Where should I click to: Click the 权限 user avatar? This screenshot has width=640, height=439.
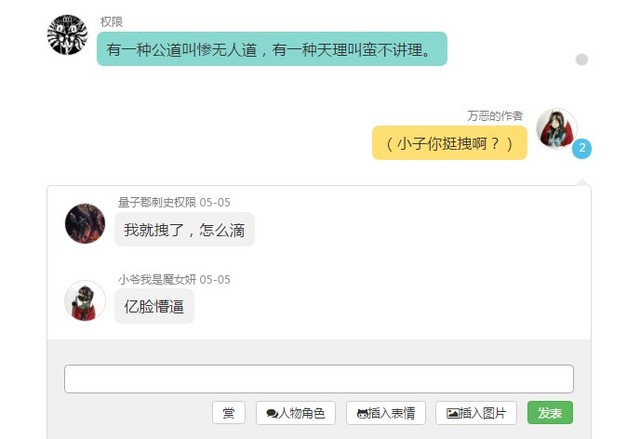click(x=67, y=35)
